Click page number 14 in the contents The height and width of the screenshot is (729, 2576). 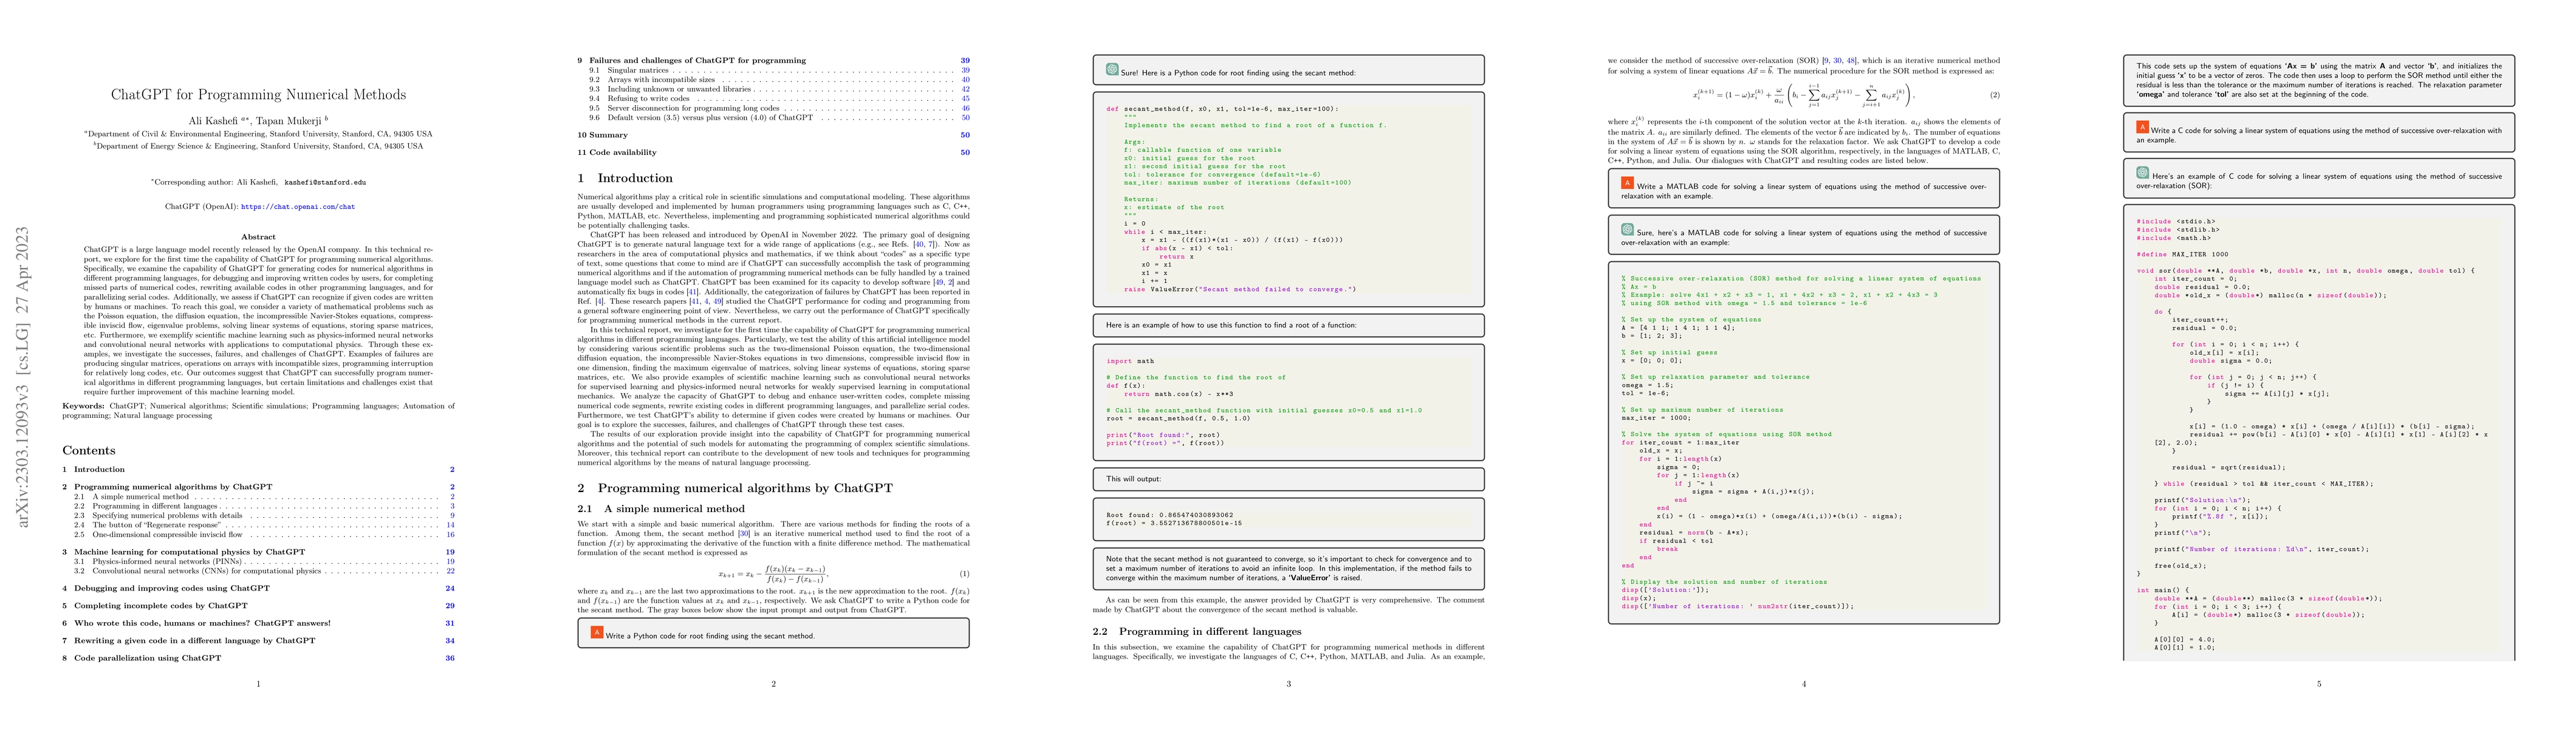pos(451,525)
